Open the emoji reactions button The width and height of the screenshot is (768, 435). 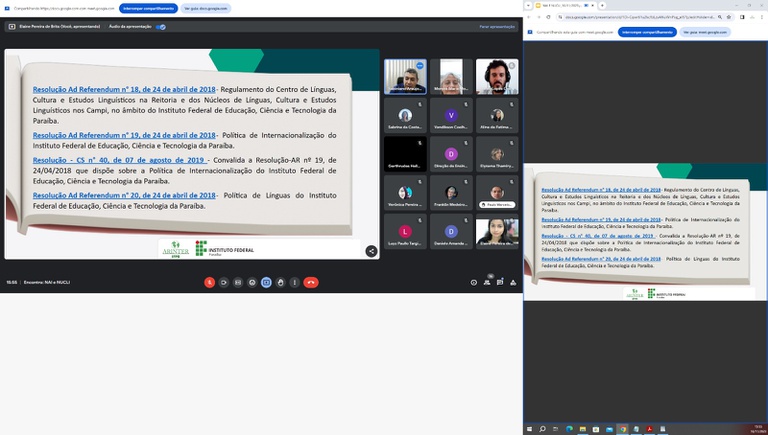[252, 283]
